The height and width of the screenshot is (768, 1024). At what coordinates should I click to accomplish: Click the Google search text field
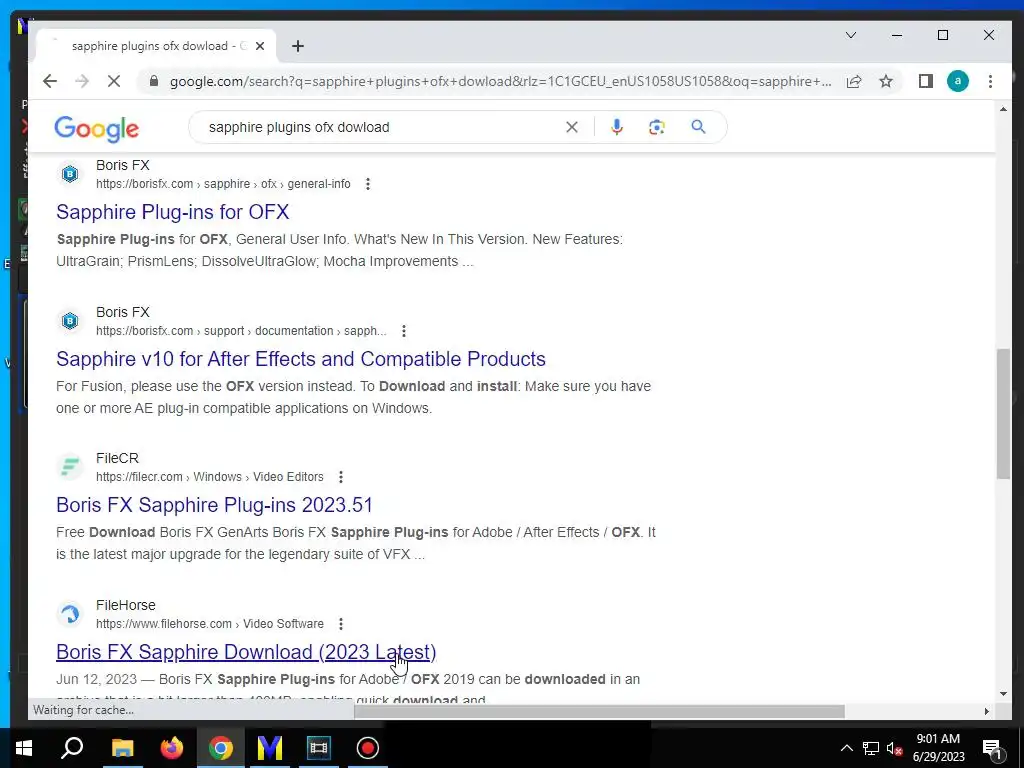coord(382,127)
